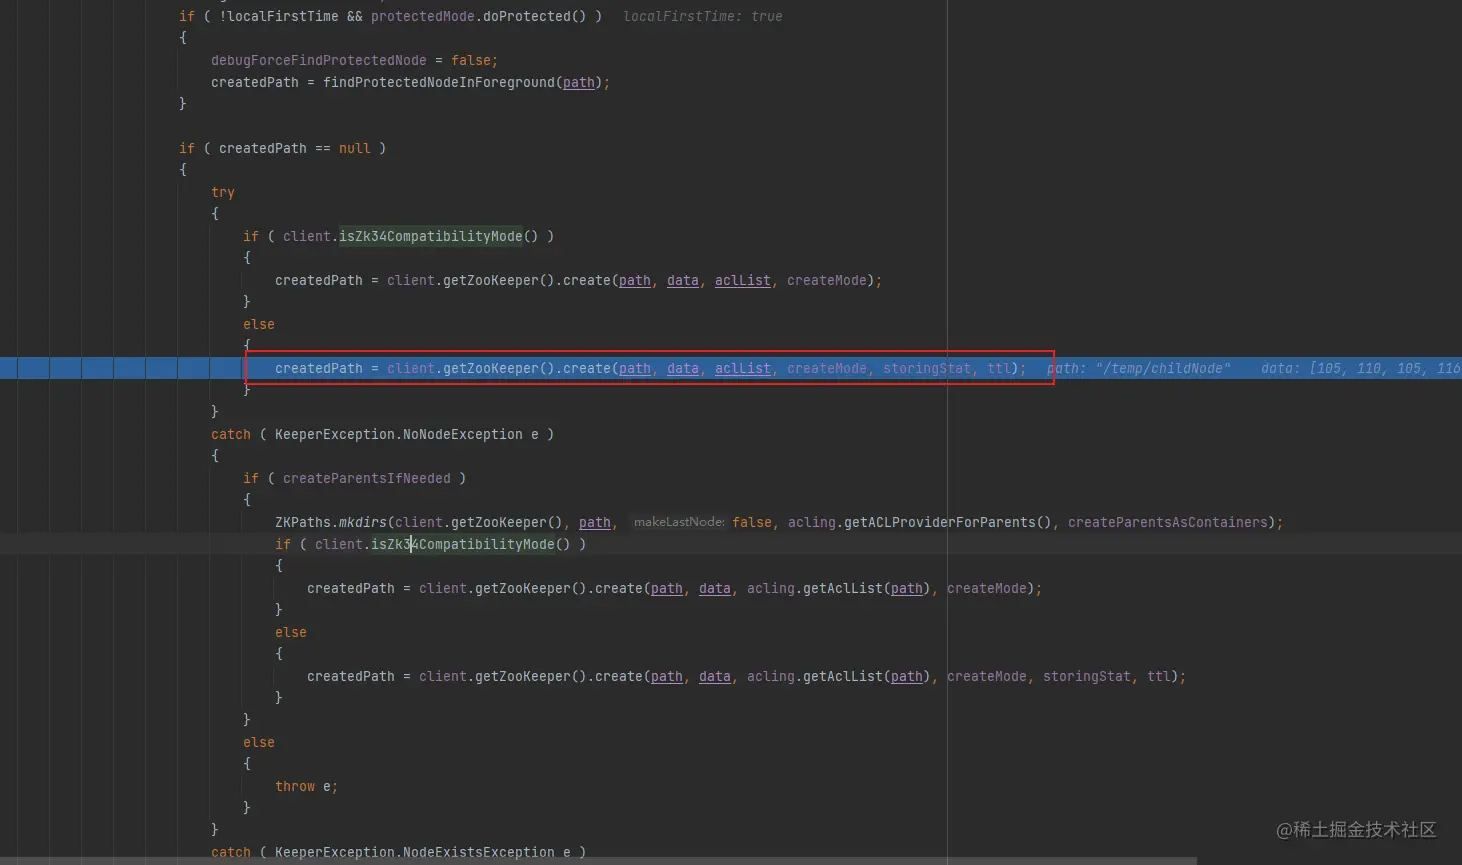Click KeeperException.NoNodeException in the catch clause
This screenshot has width=1462, height=865.
pyautogui.click(x=398, y=434)
